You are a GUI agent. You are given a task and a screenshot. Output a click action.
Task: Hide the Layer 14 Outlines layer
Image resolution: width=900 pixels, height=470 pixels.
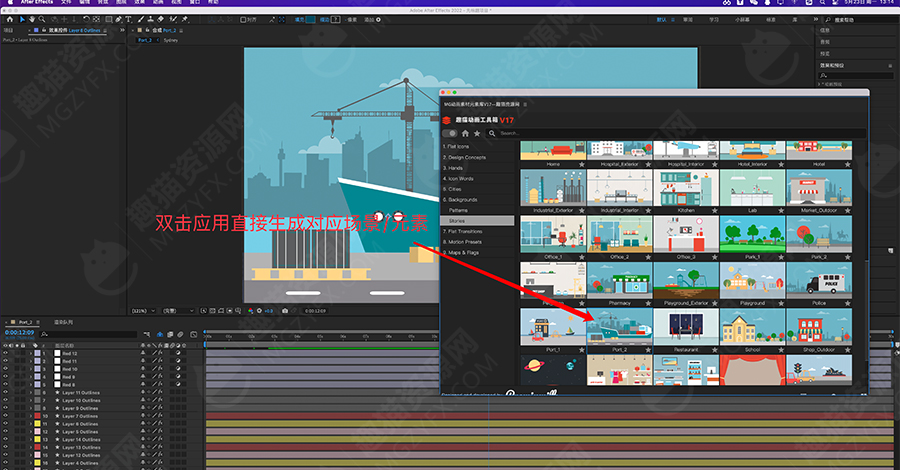[6, 440]
